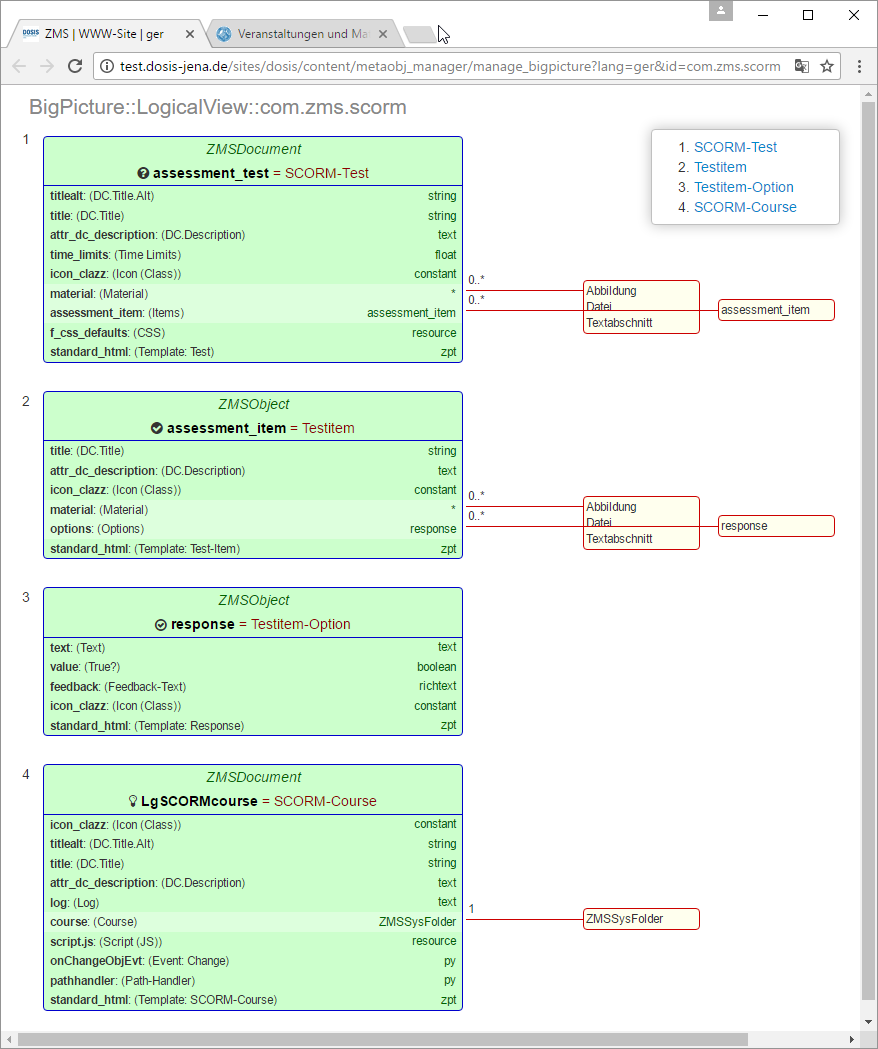Open the SCORM-Course link in index
The image size is (878, 1049).
(745, 207)
